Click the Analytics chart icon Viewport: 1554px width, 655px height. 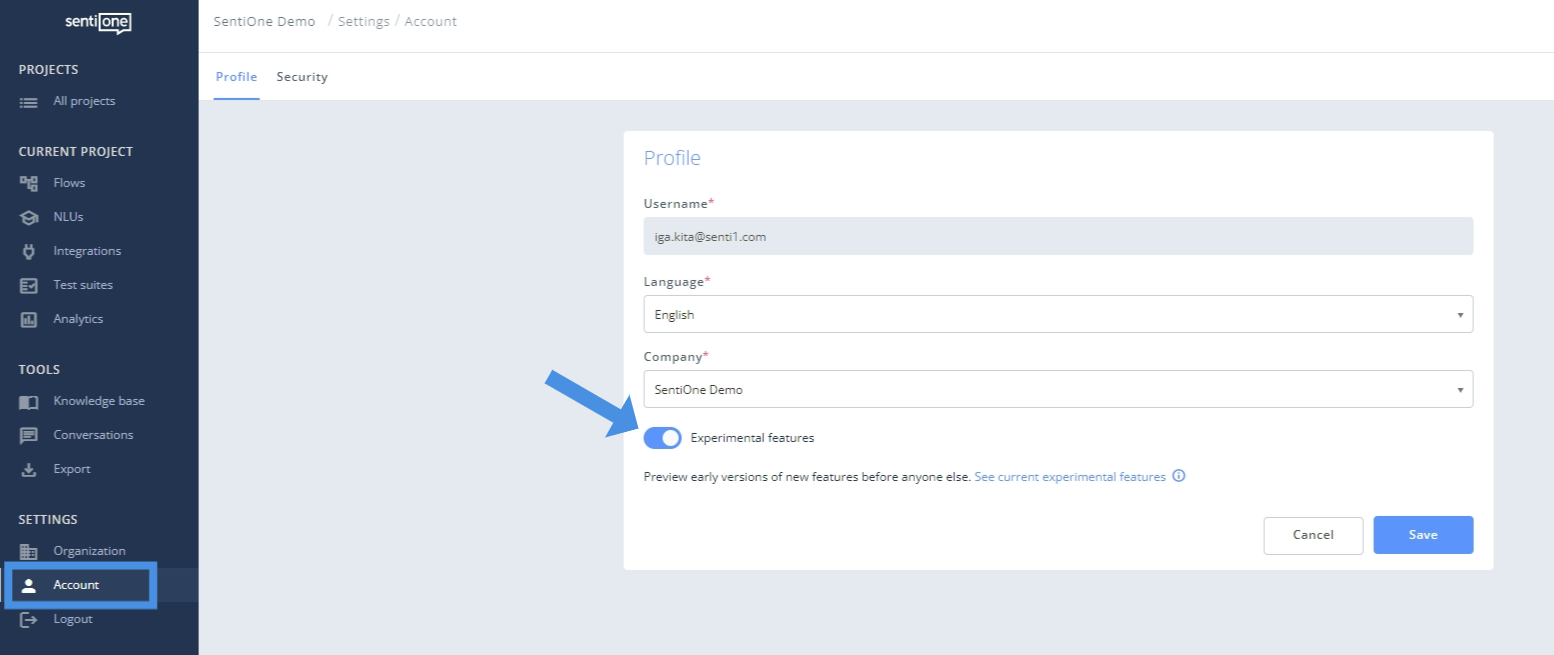29,319
